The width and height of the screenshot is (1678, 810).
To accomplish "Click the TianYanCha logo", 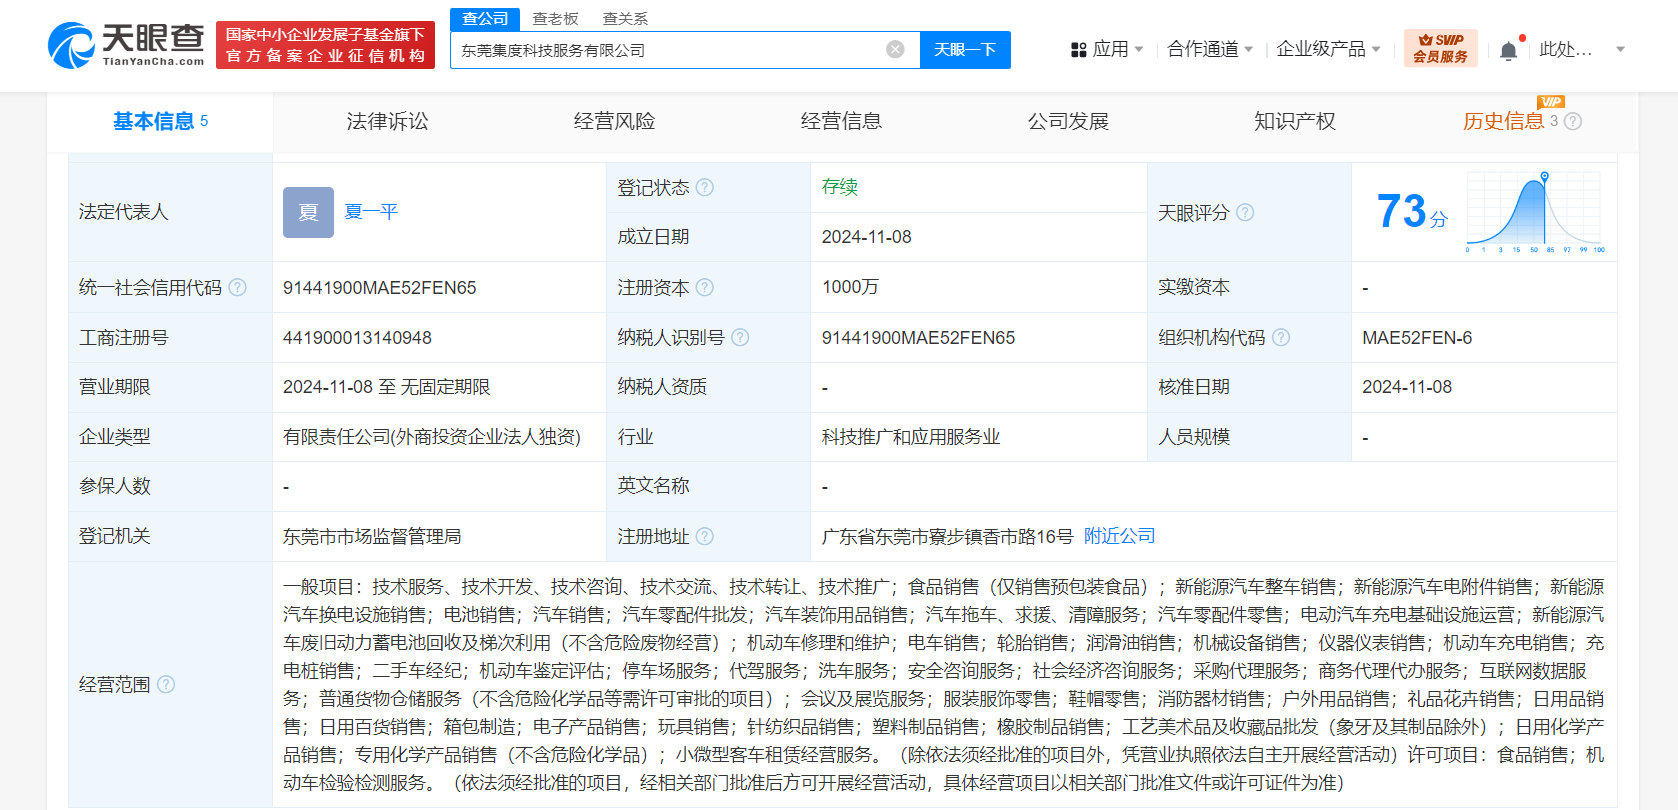I will (126, 45).
